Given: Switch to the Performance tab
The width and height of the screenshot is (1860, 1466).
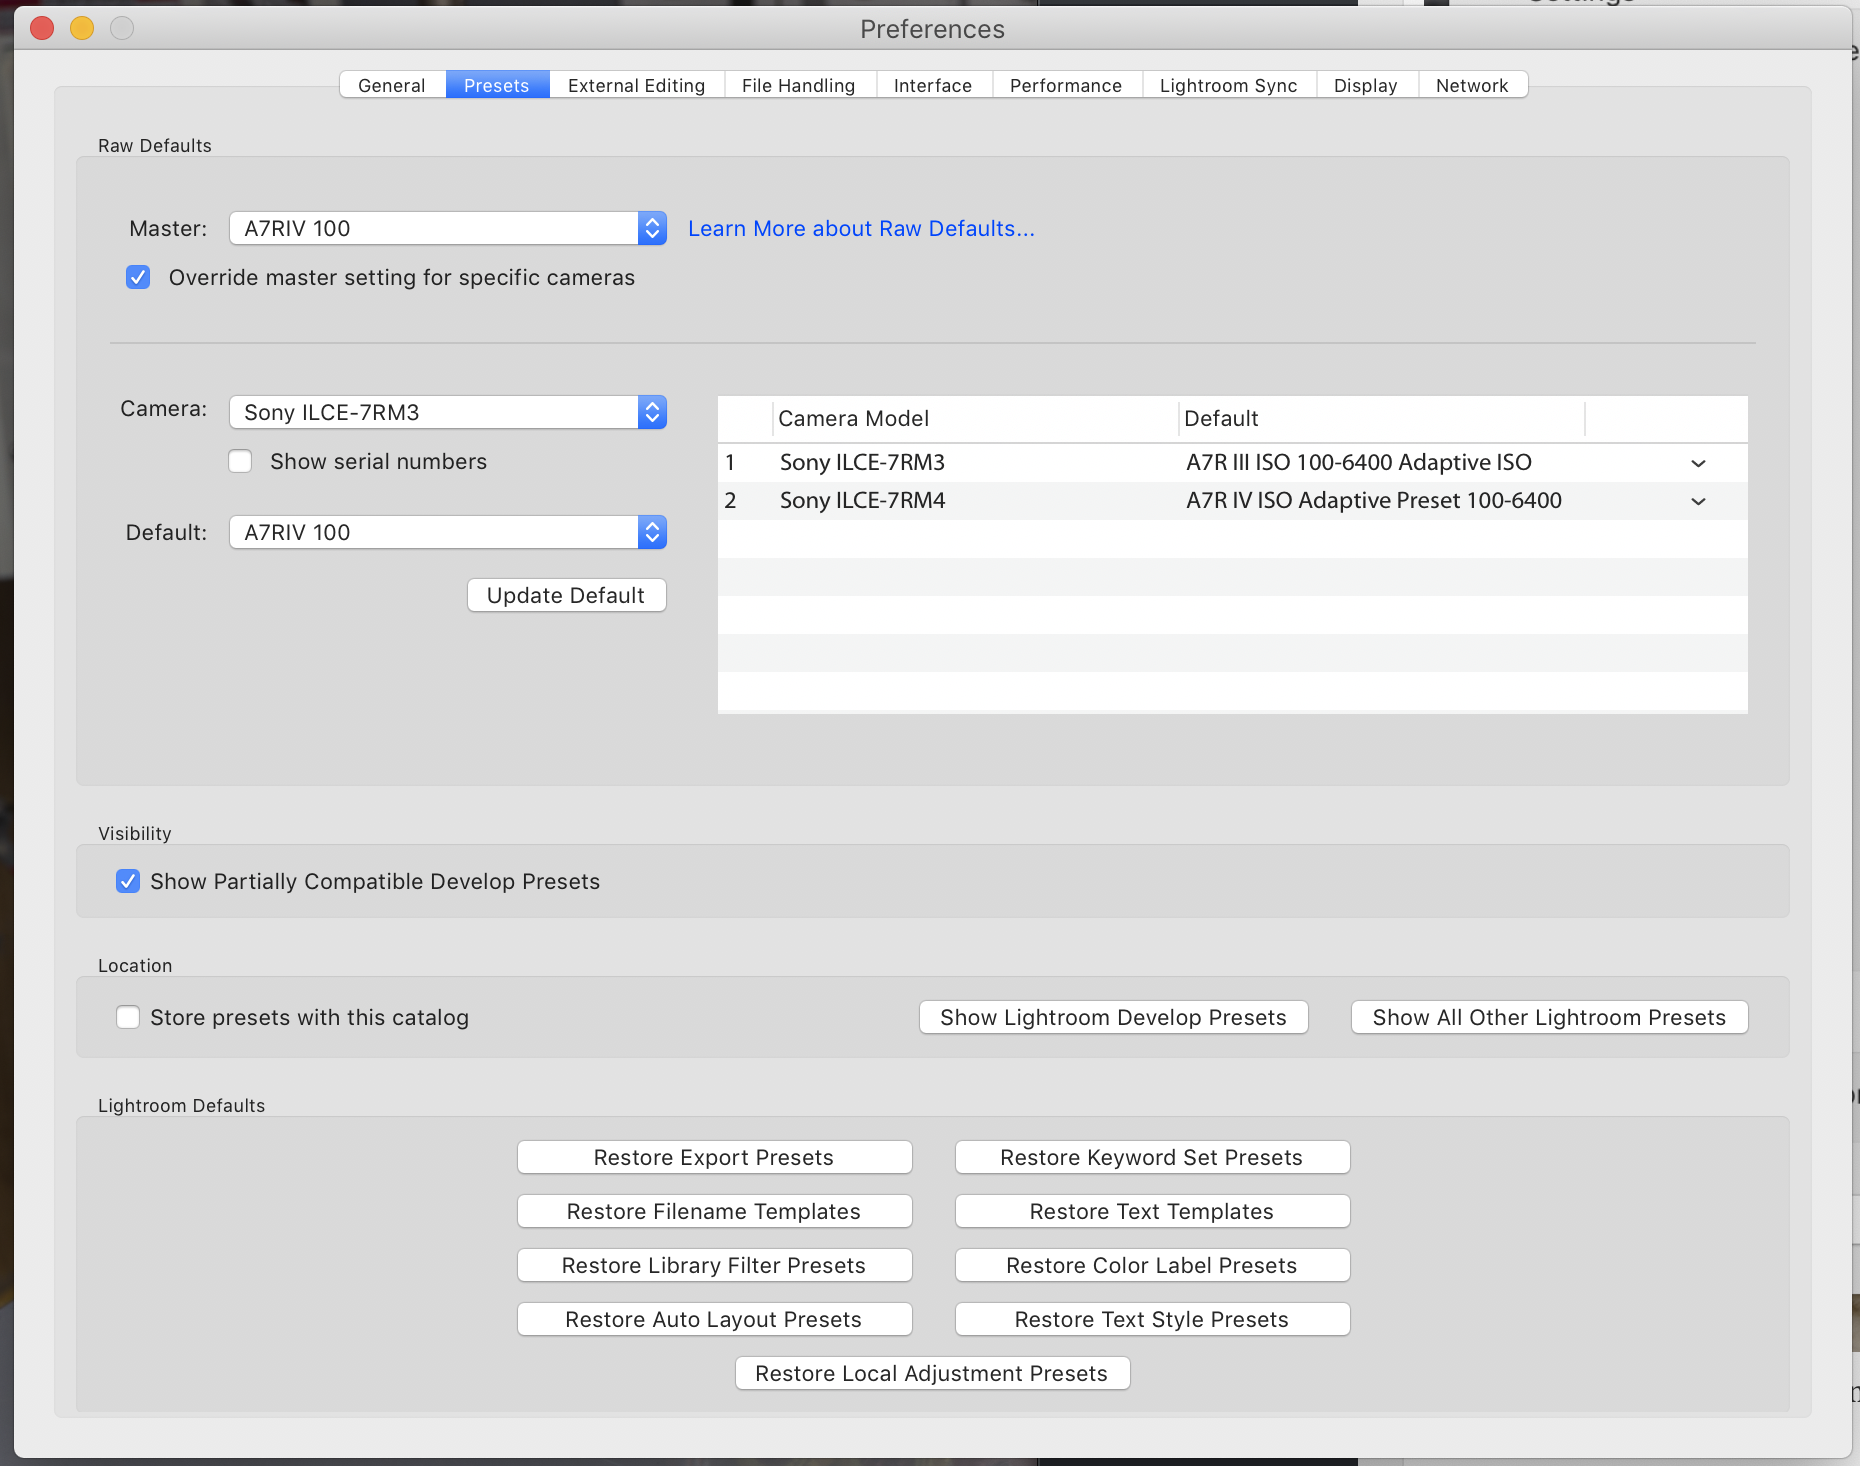Looking at the screenshot, I should click(1066, 85).
